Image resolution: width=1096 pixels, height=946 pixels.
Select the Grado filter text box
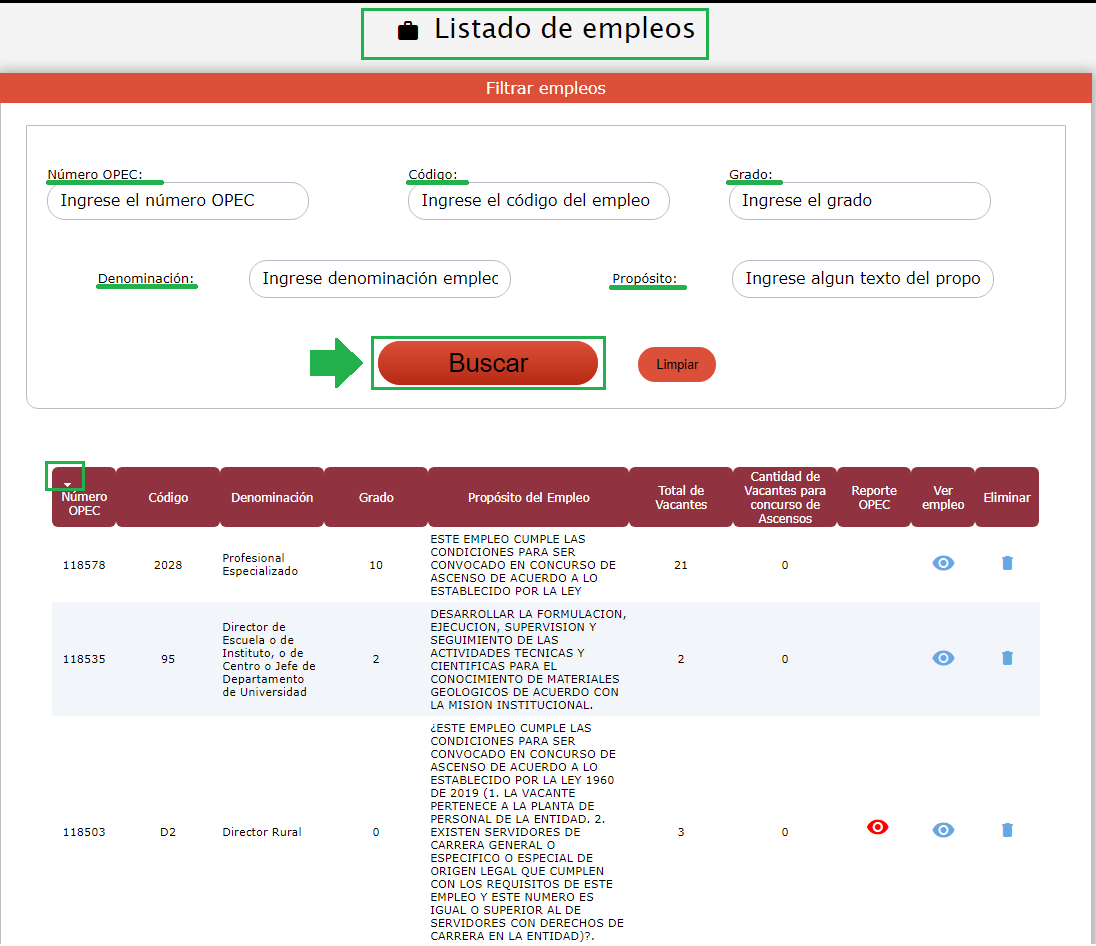point(859,201)
